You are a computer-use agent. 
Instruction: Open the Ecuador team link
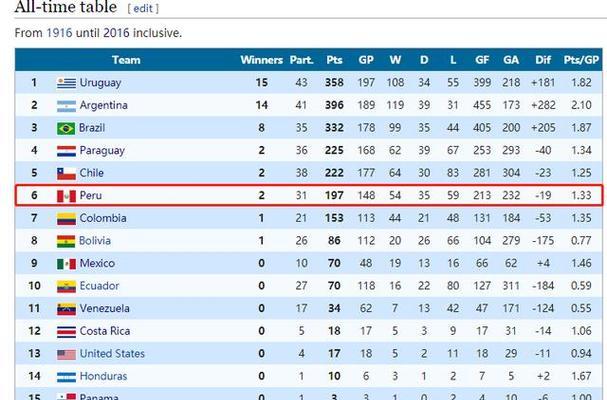[x=99, y=286]
